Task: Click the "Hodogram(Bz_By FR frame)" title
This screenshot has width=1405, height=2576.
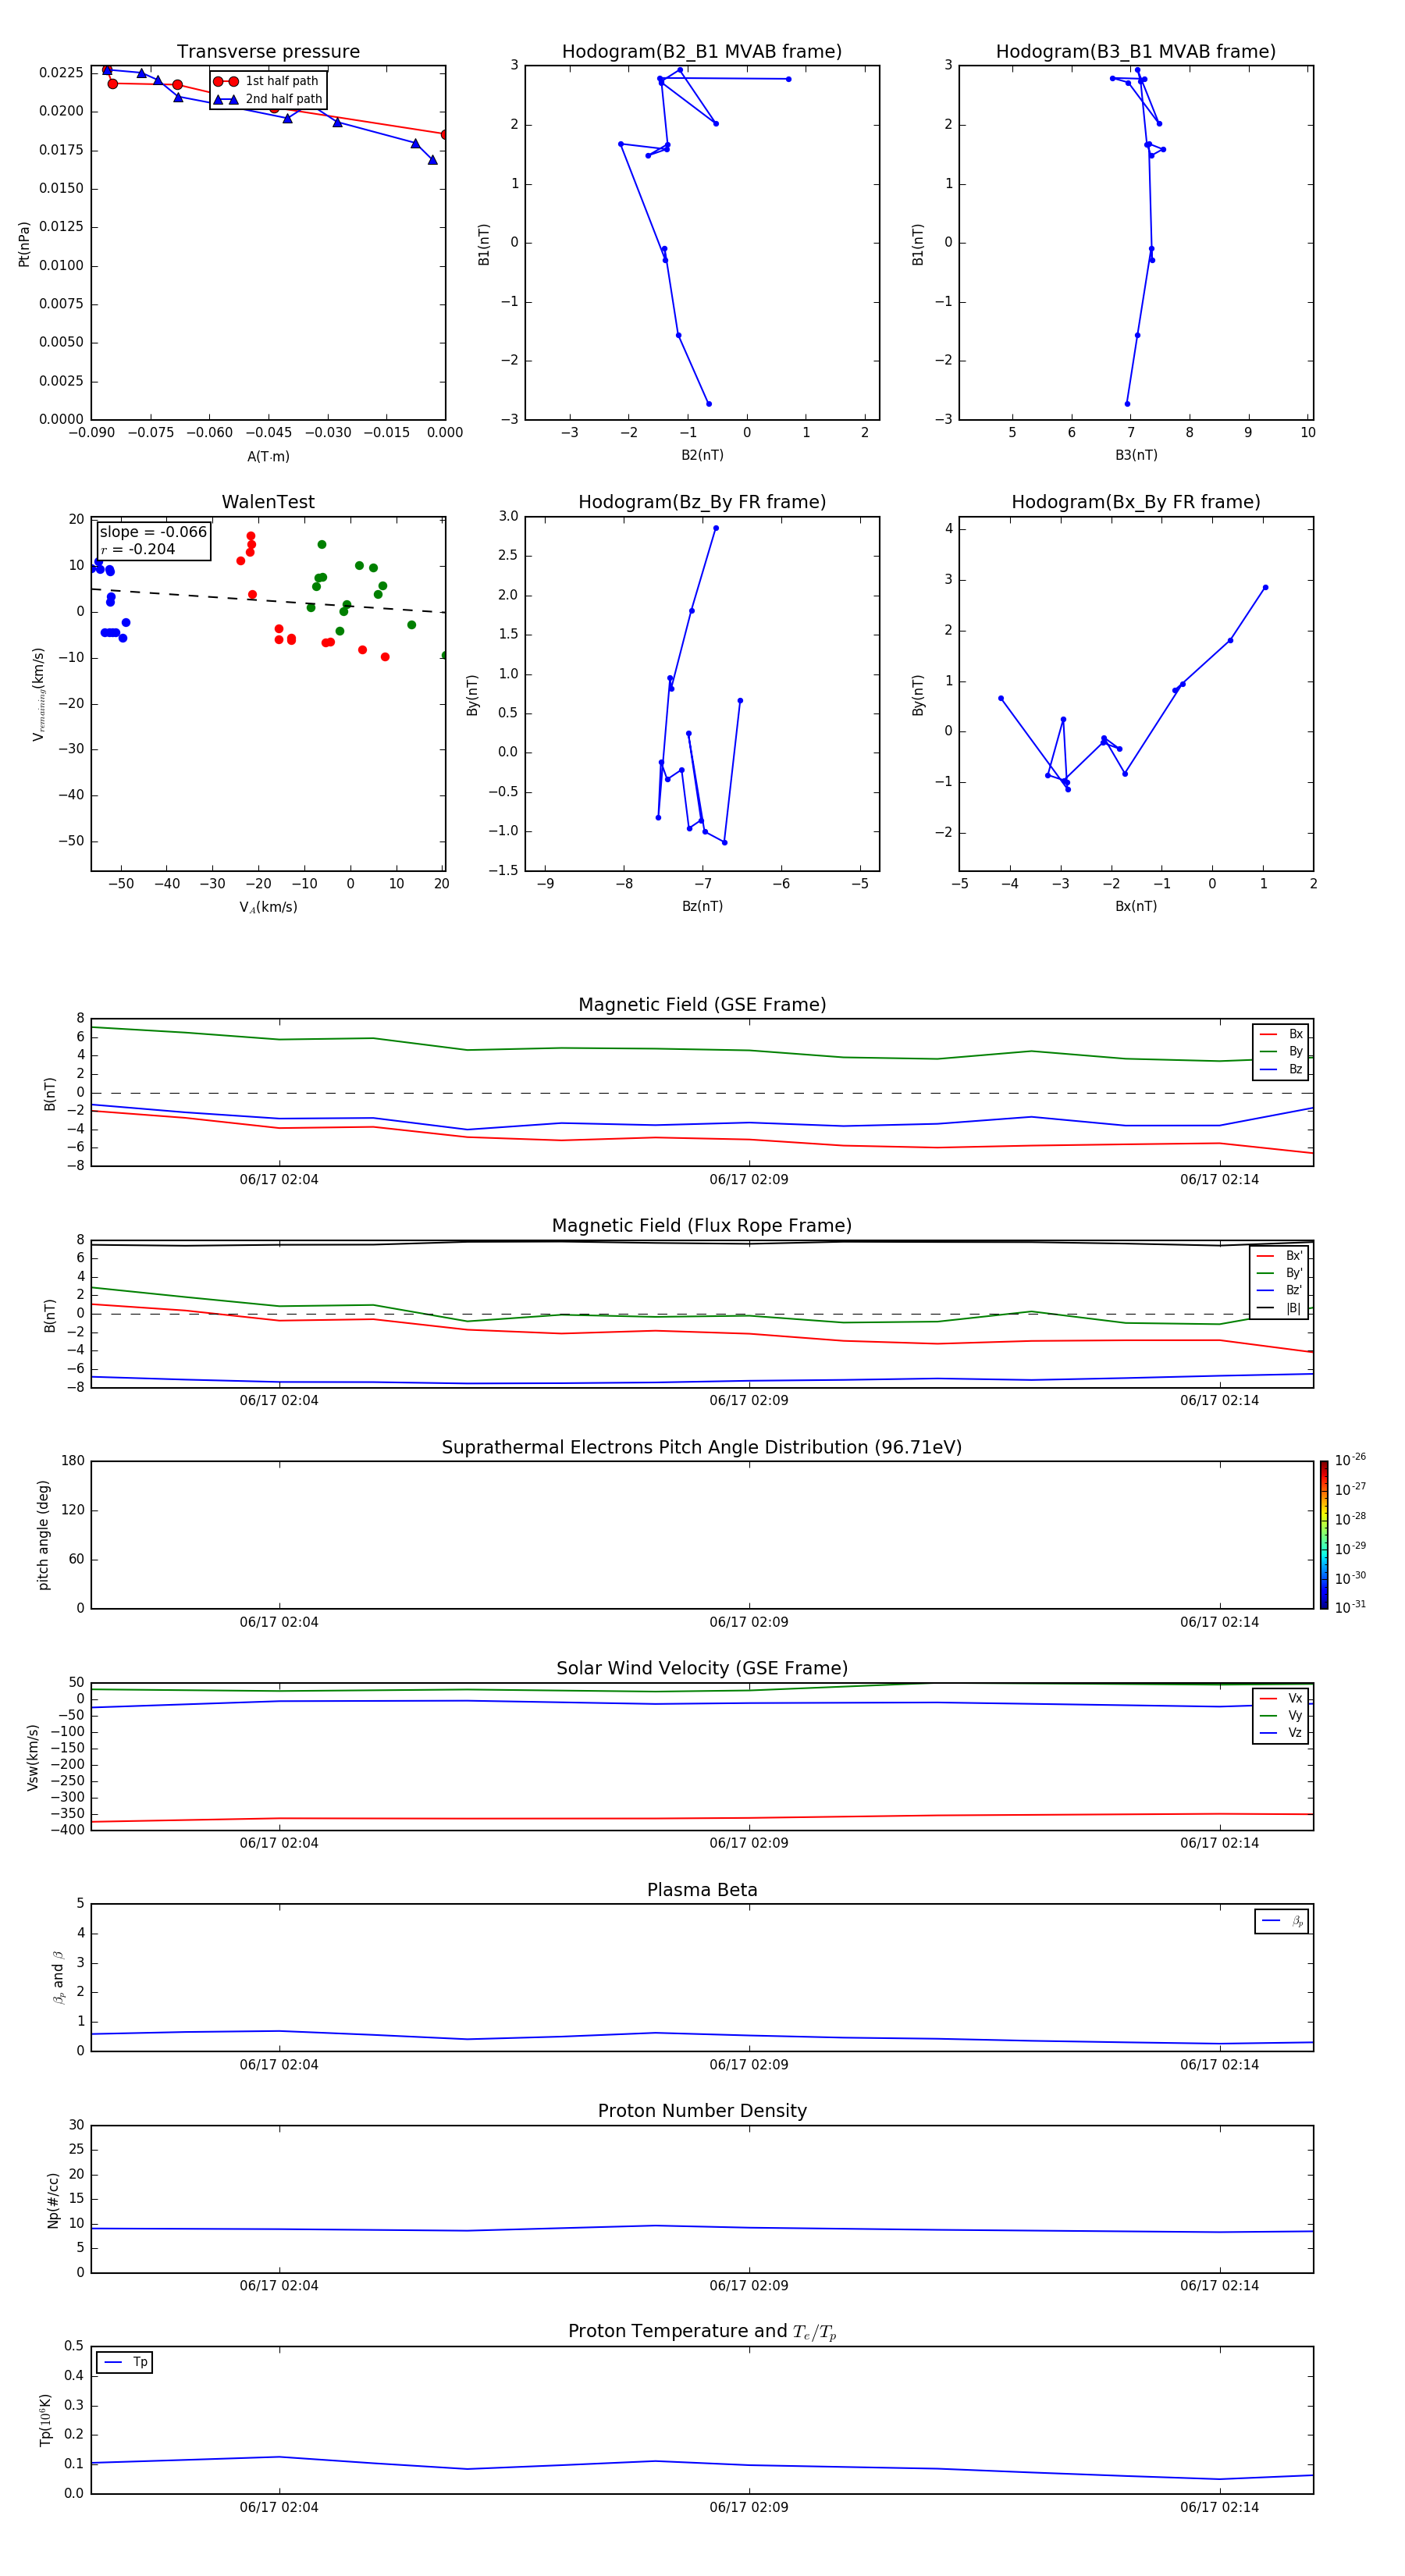Action: click(x=702, y=502)
